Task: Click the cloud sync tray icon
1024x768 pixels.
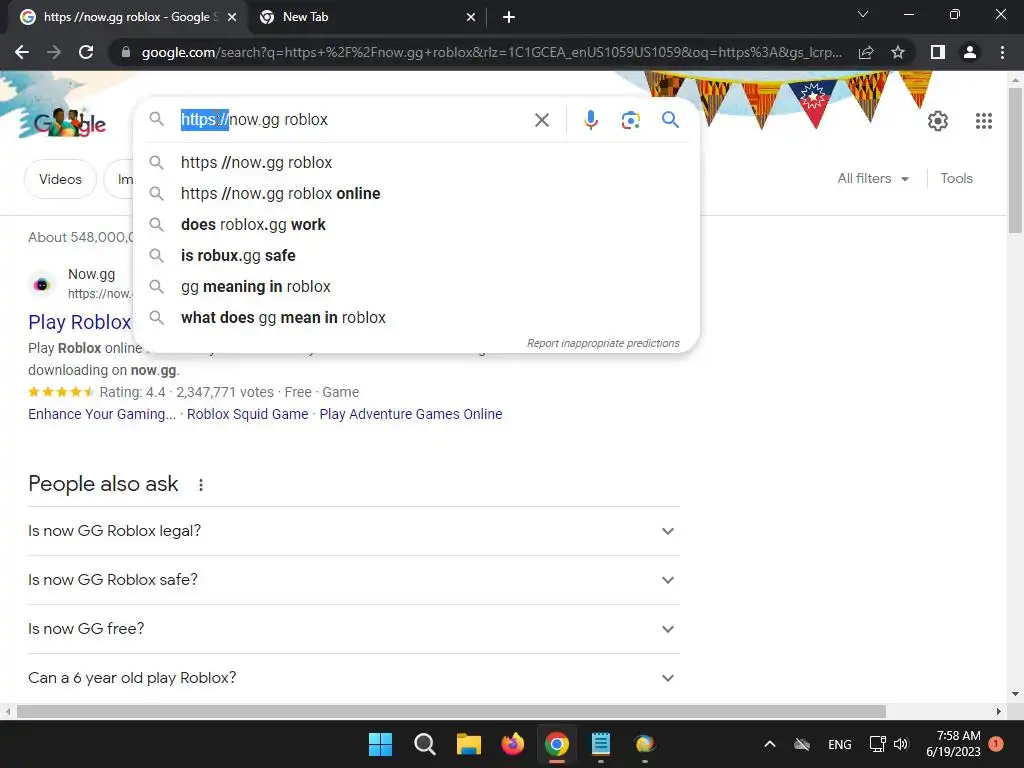Action: tap(802, 744)
